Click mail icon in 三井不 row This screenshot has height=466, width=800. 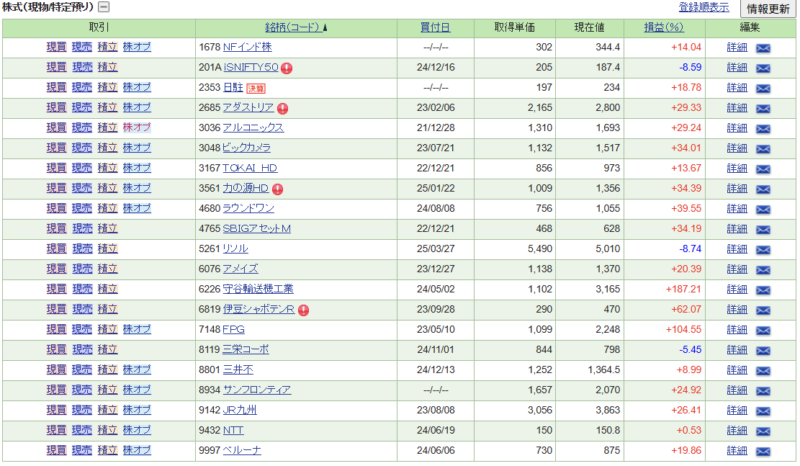[763, 371]
